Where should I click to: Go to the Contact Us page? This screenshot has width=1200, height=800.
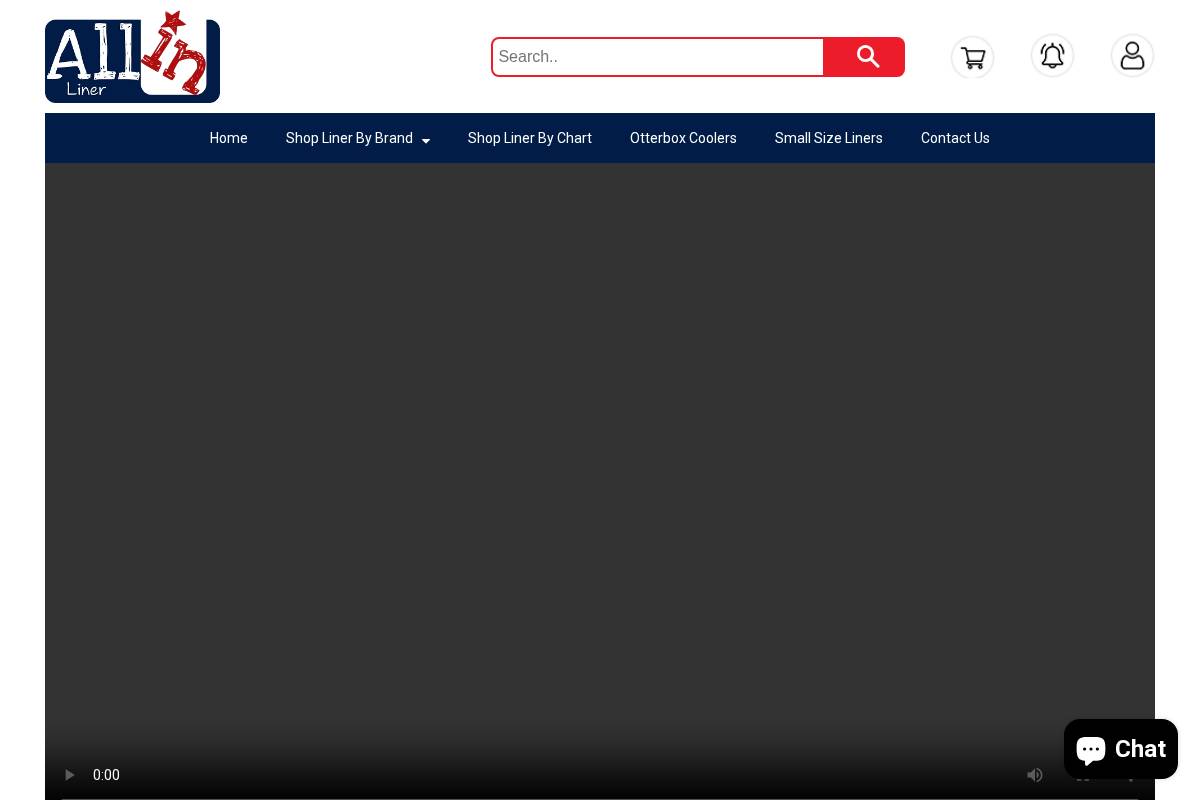coord(955,138)
